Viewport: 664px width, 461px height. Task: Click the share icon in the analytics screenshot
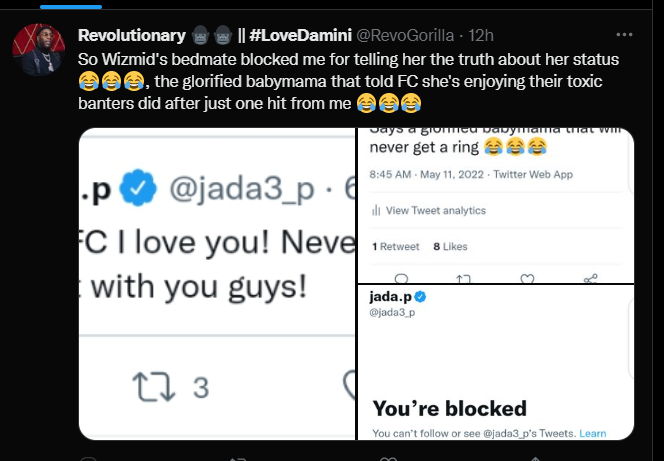(590, 279)
